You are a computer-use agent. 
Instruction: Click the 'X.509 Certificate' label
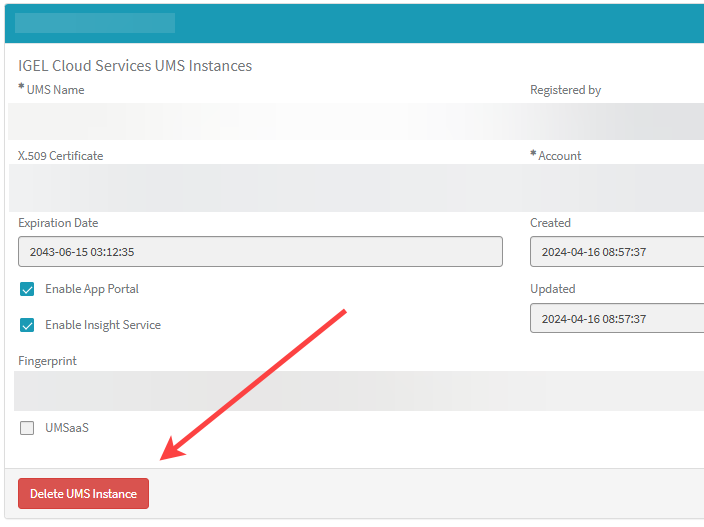tap(60, 156)
